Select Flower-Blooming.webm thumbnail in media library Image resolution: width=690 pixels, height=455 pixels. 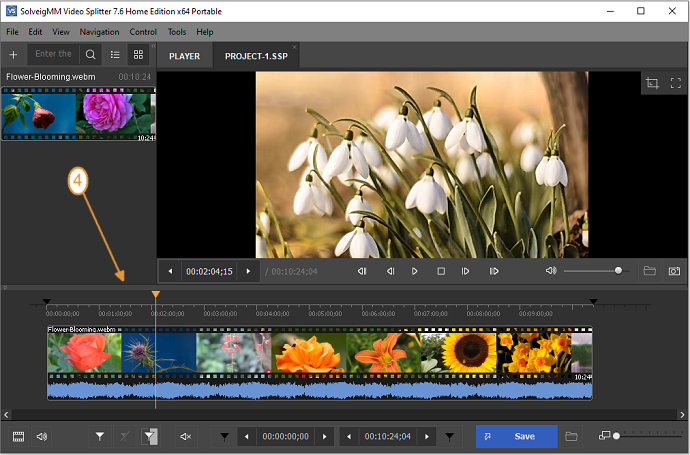(78, 114)
